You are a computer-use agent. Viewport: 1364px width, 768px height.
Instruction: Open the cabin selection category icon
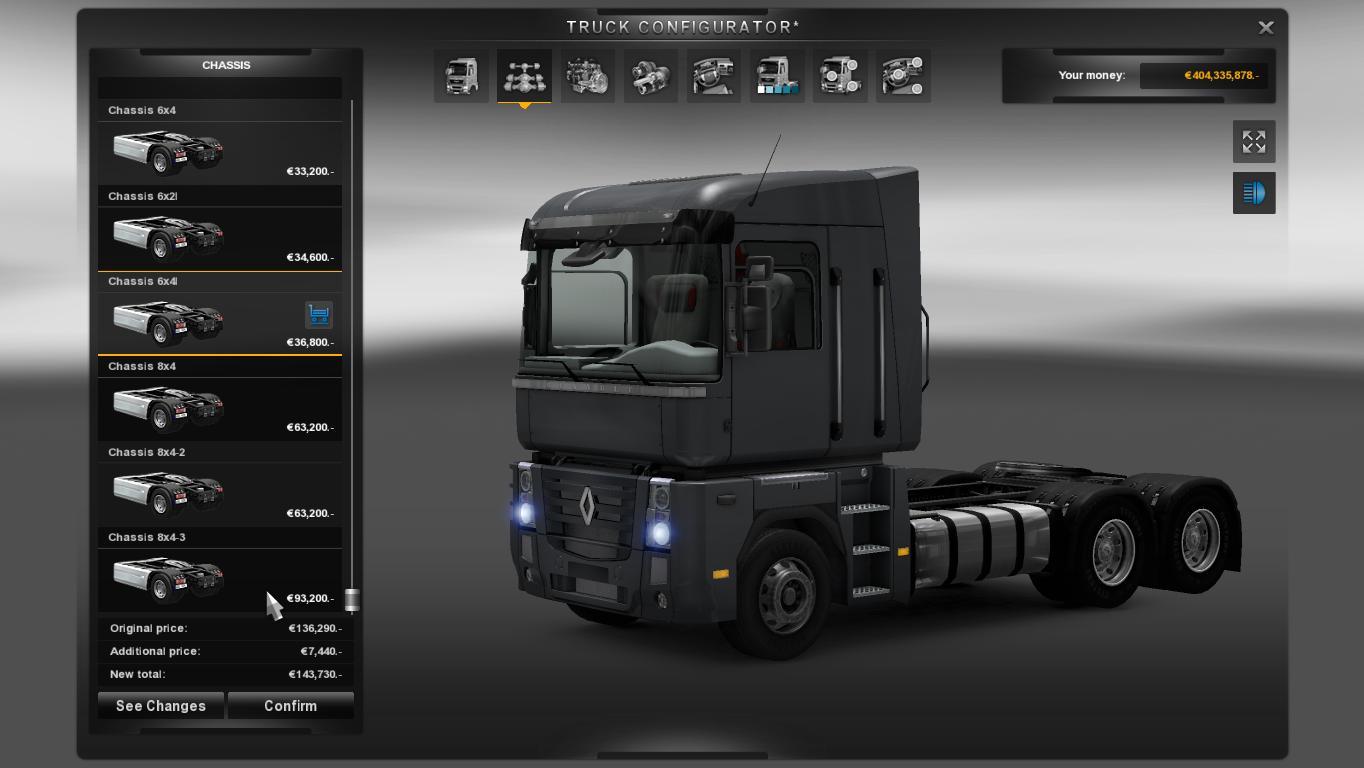[461, 76]
